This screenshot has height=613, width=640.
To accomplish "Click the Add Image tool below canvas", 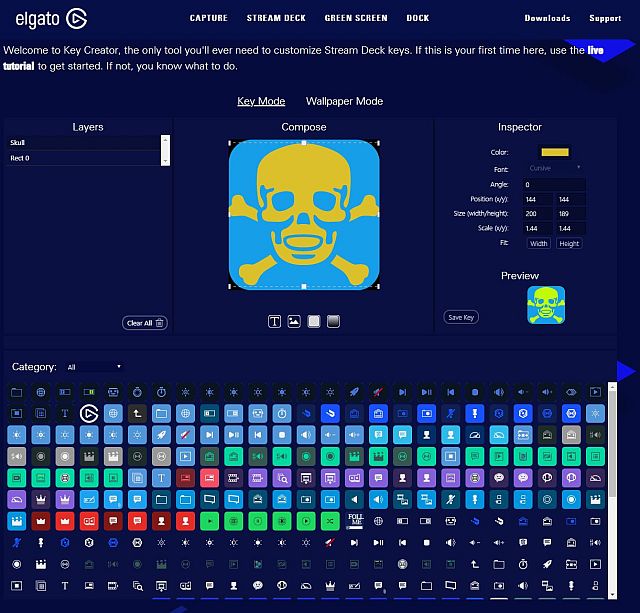I will [294, 321].
